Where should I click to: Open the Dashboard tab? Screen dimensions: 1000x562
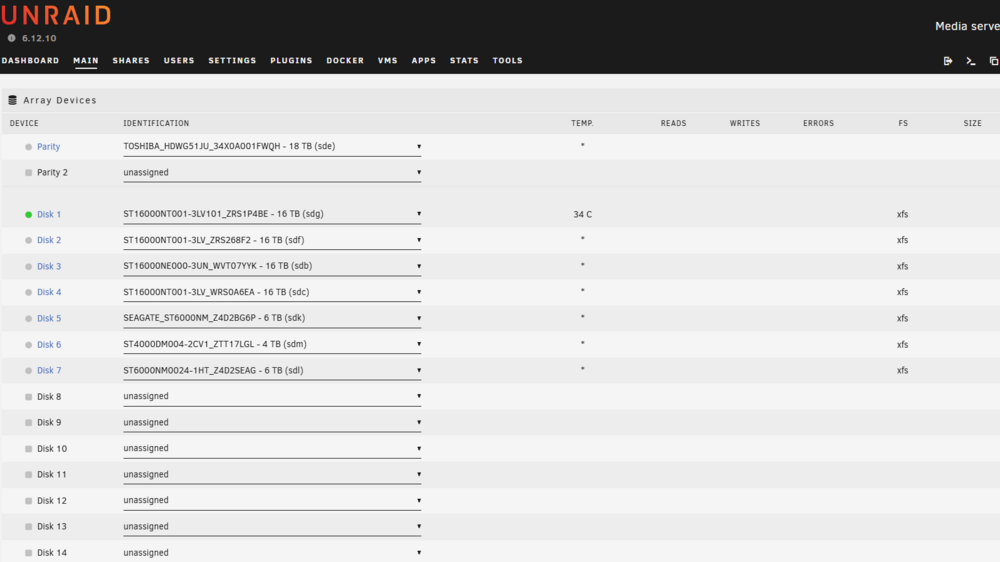[30, 61]
